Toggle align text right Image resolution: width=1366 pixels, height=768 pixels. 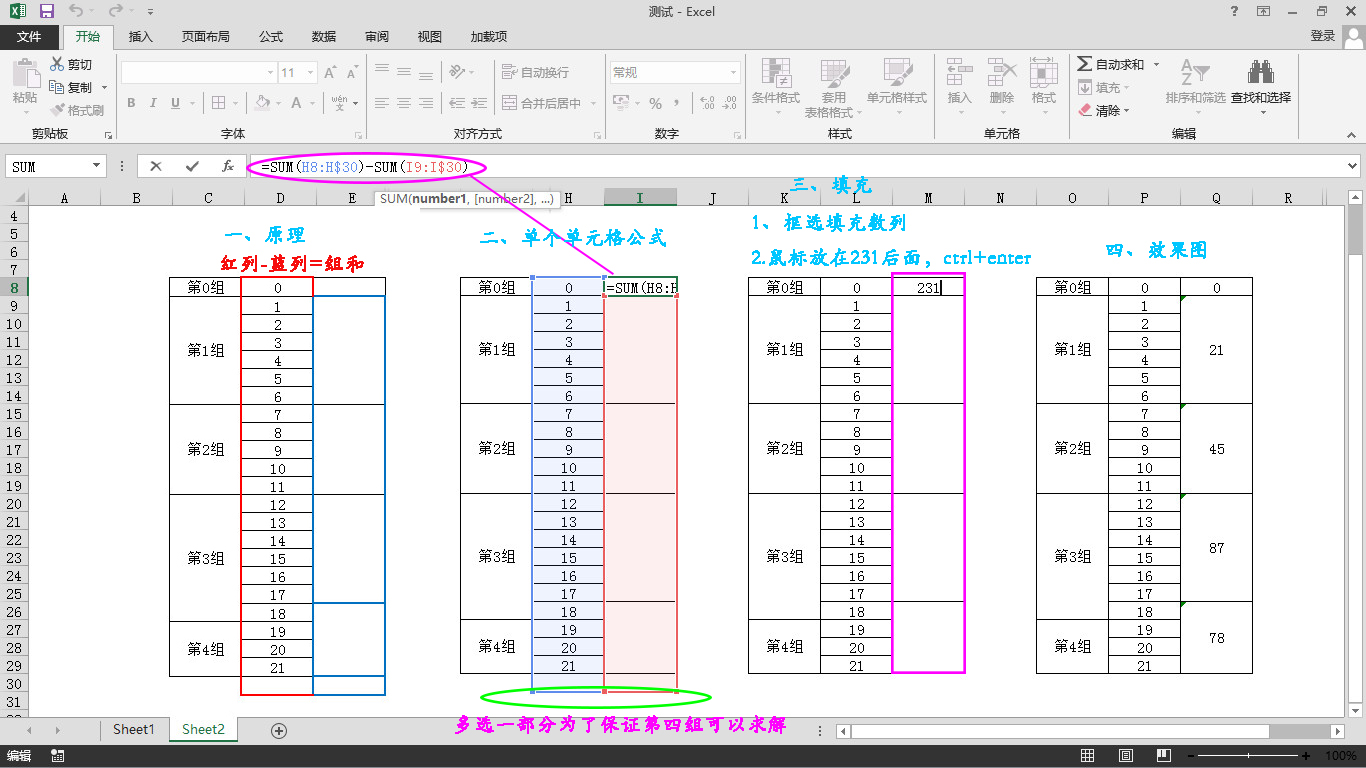click(427, 103)
